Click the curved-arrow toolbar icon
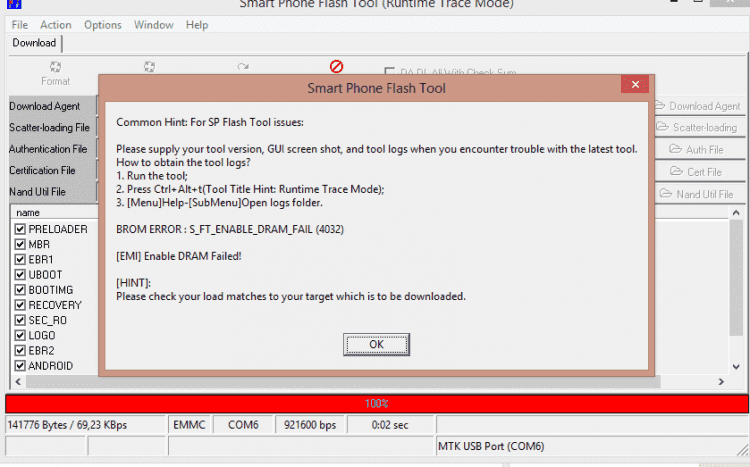750x467 pixels. [243, 67]
